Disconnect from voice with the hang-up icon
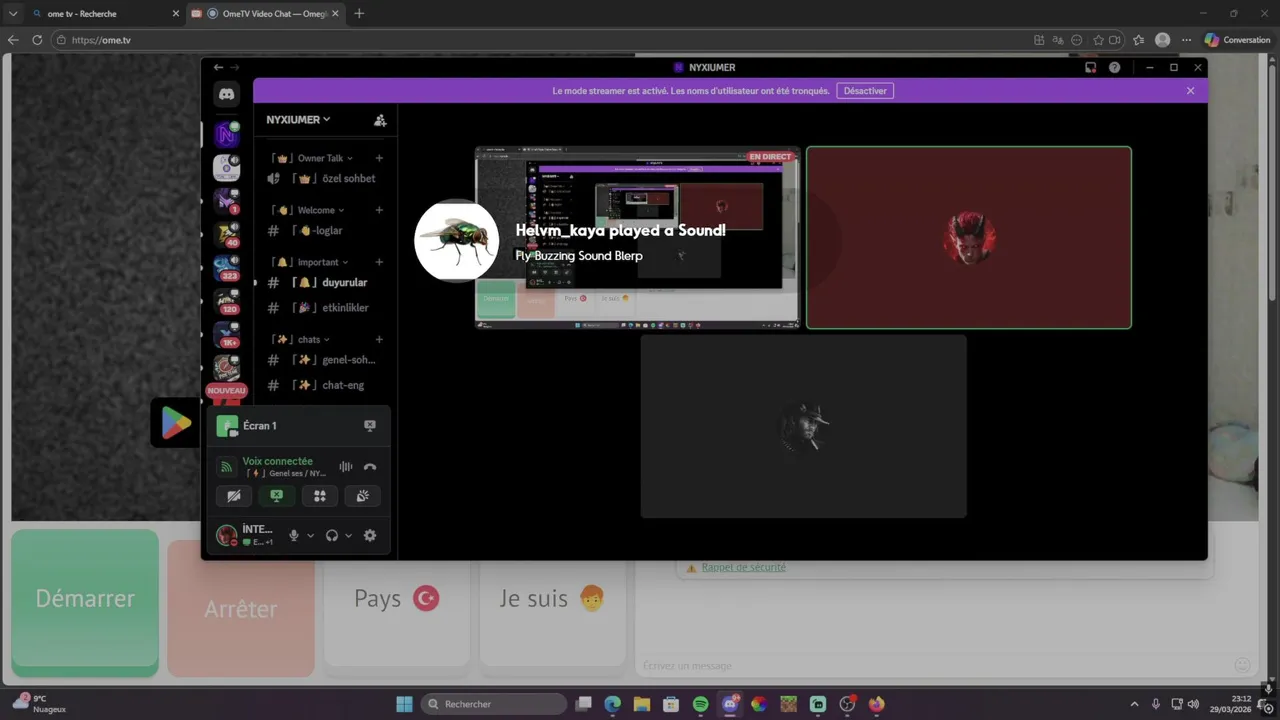Viewport: 1280px width, 720px height. pos(370,467)
